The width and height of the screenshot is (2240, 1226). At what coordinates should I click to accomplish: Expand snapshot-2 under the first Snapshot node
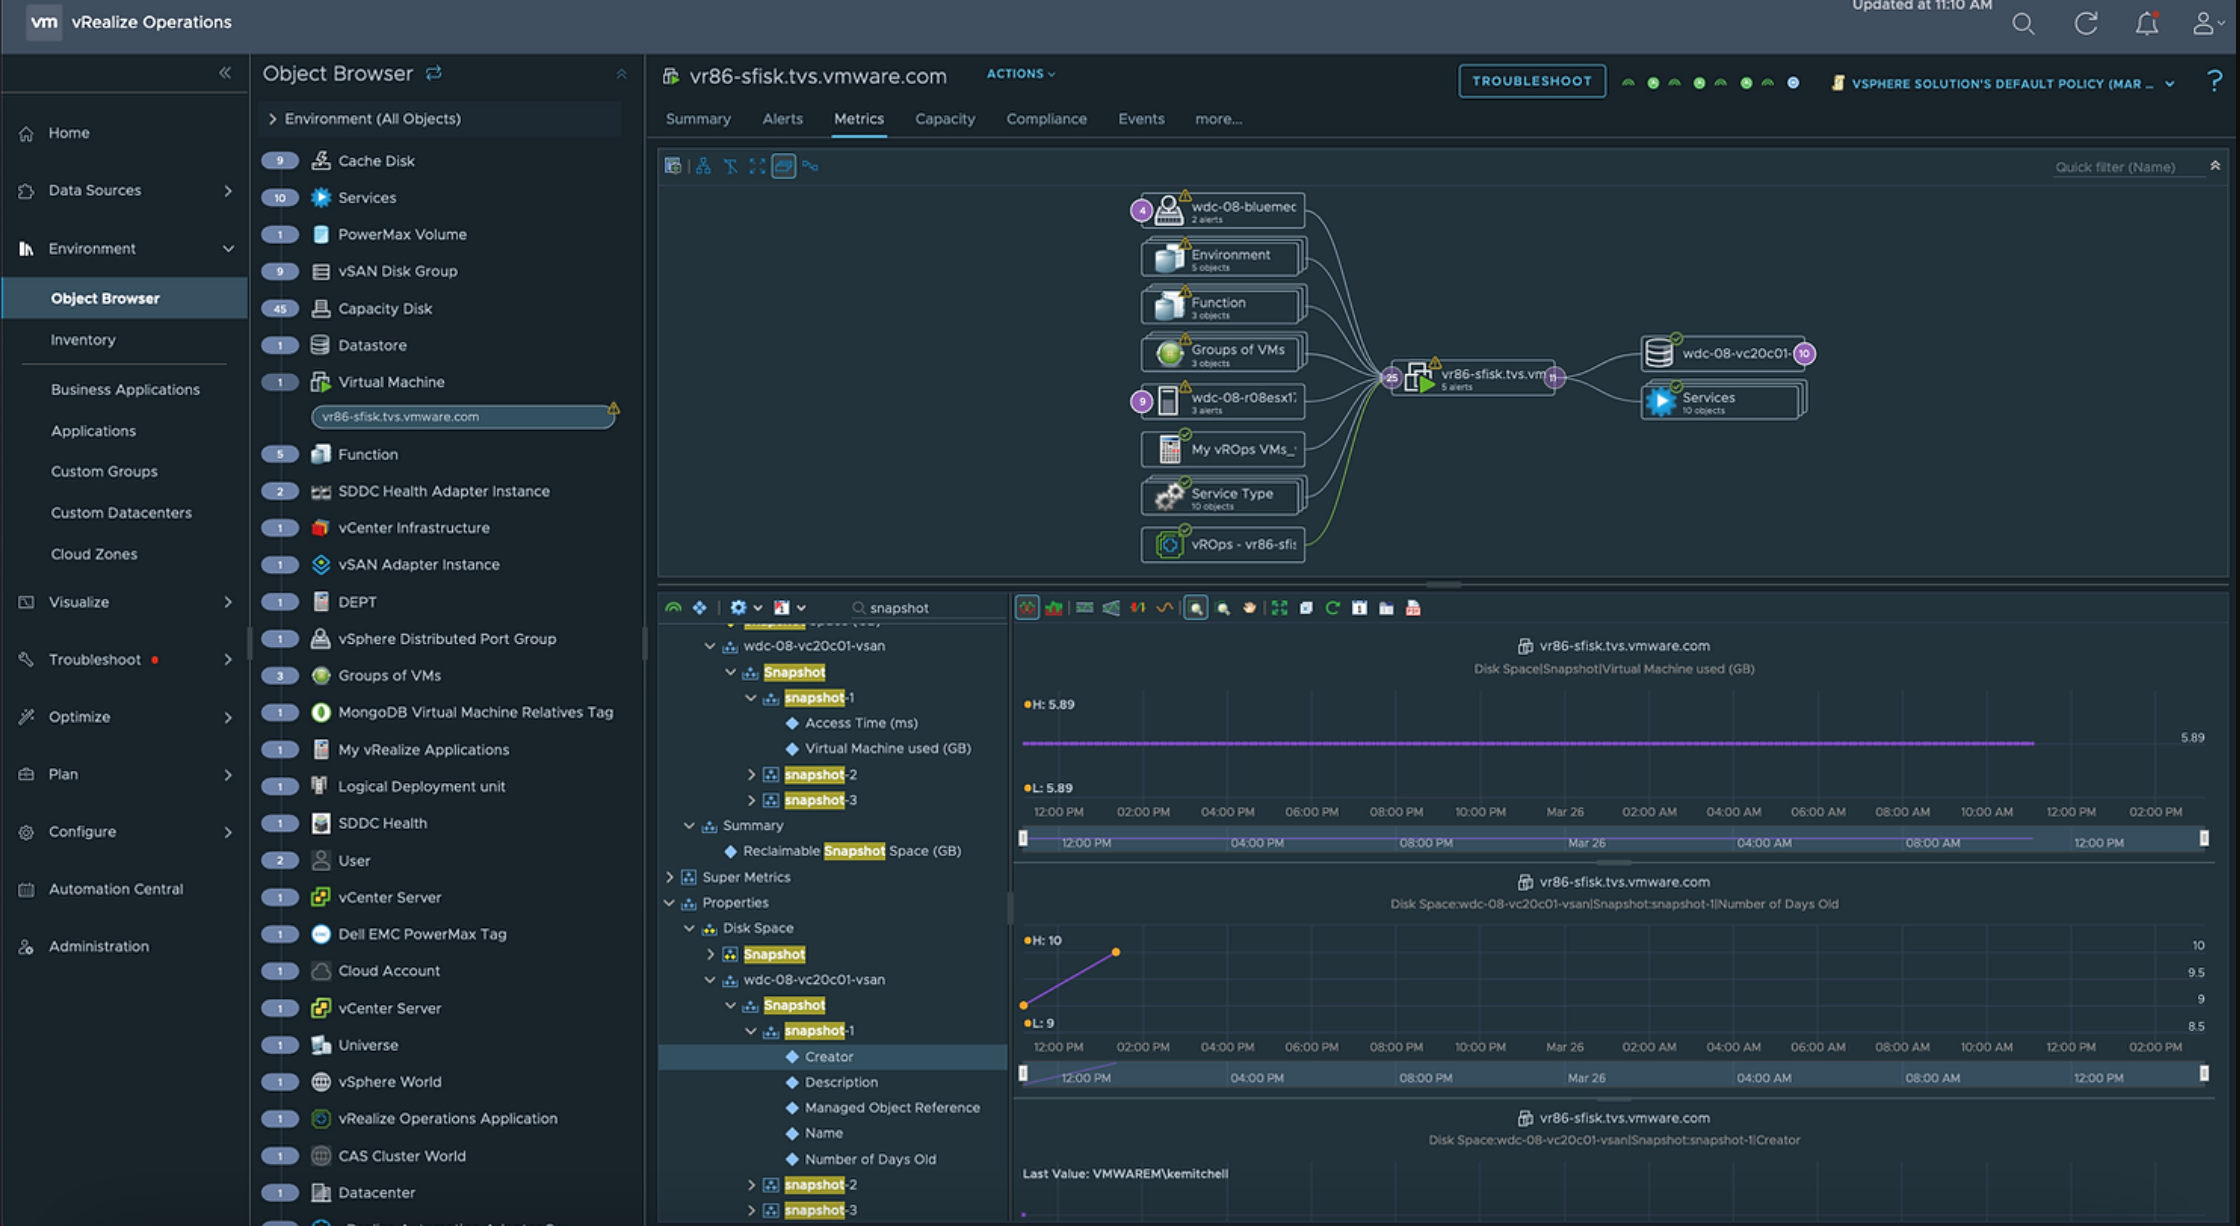point(751,775)
